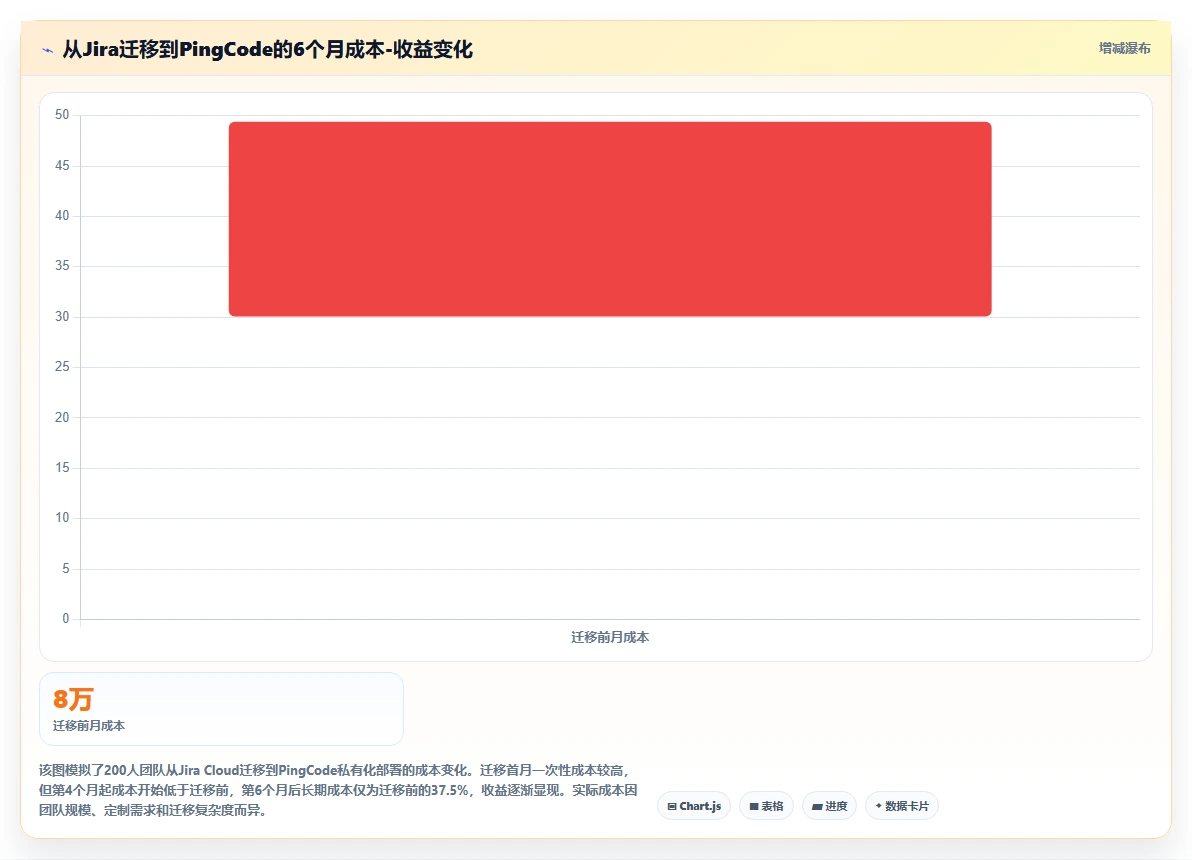Click the 增减瀑布 label in header
Image resolution: width=1192 pixels, height=860 pixels.
(1124, 49)
